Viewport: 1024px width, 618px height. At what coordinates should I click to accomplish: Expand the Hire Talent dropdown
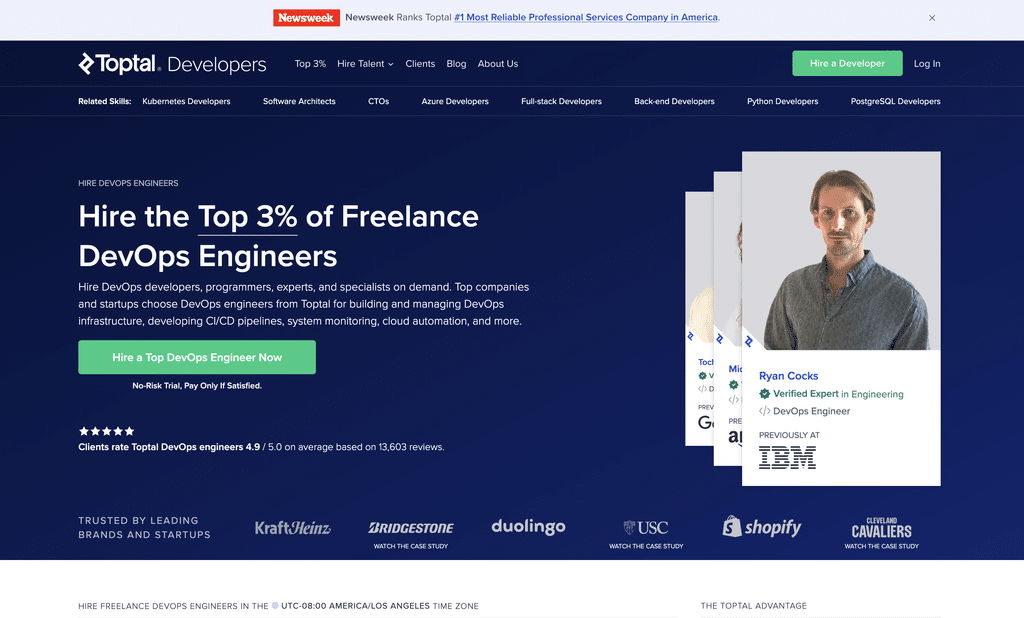(x=365, y=64)
